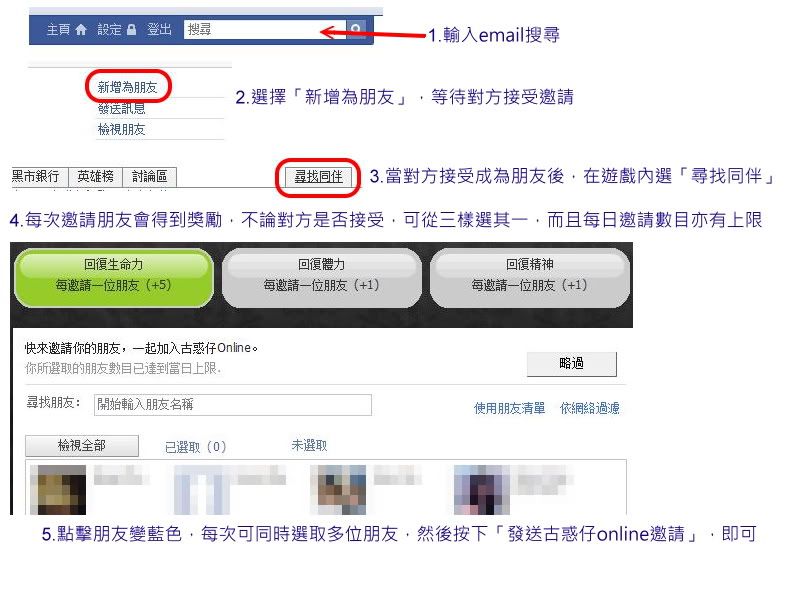Click 登出 to log out
The width and height of the screenshot is (800, 600).
click(159, 30)
